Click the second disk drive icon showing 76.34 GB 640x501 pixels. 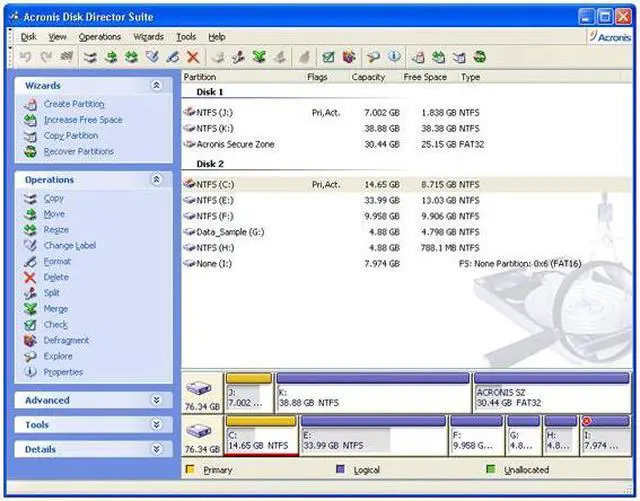point(199,430)
